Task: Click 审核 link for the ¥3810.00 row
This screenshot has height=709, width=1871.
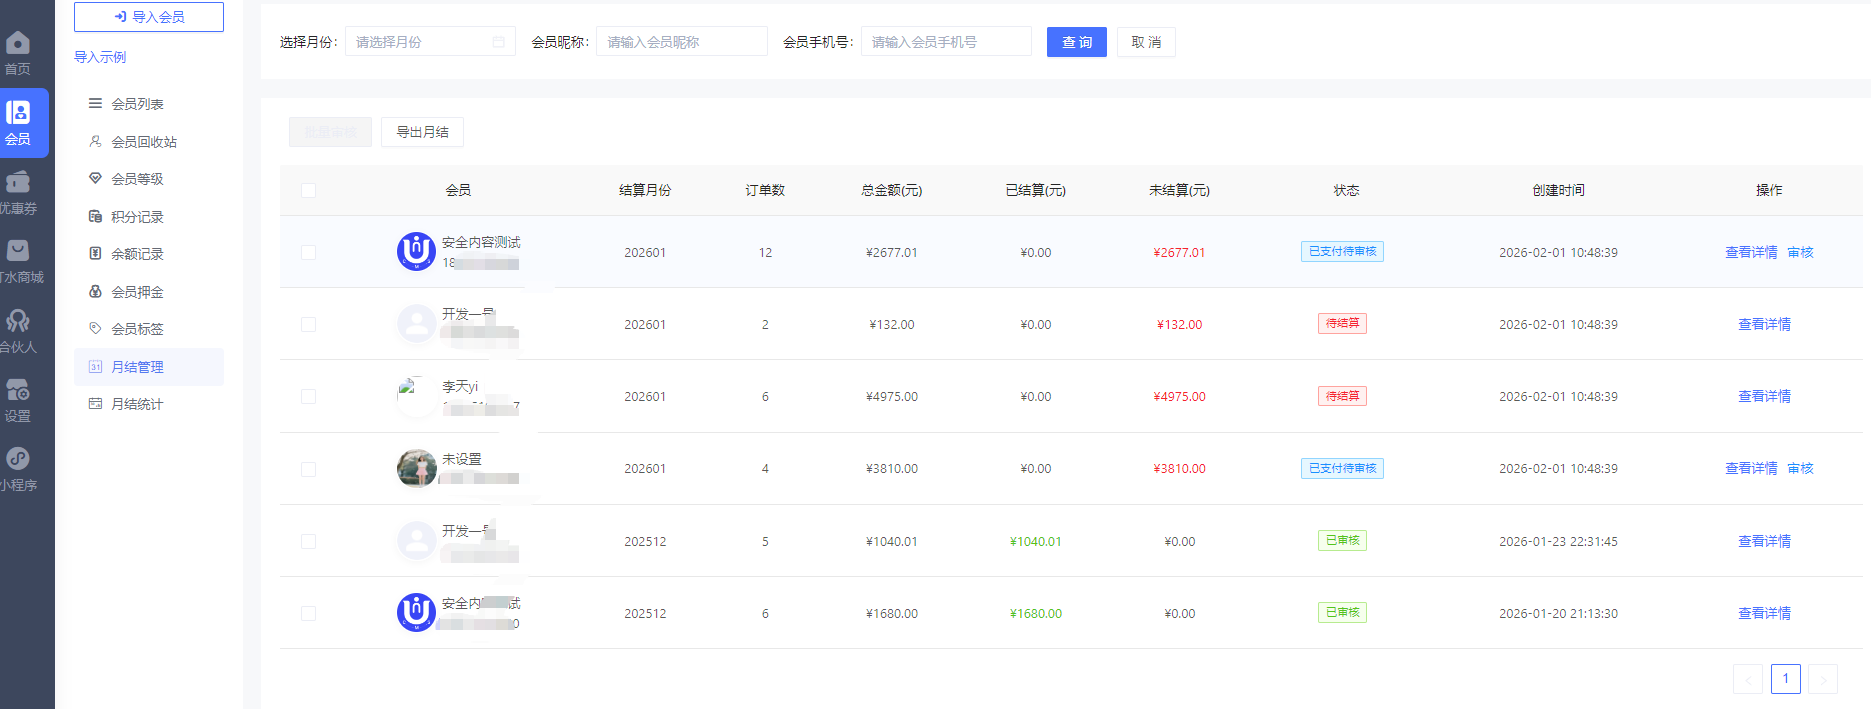Action: [x=1800, y=469]
